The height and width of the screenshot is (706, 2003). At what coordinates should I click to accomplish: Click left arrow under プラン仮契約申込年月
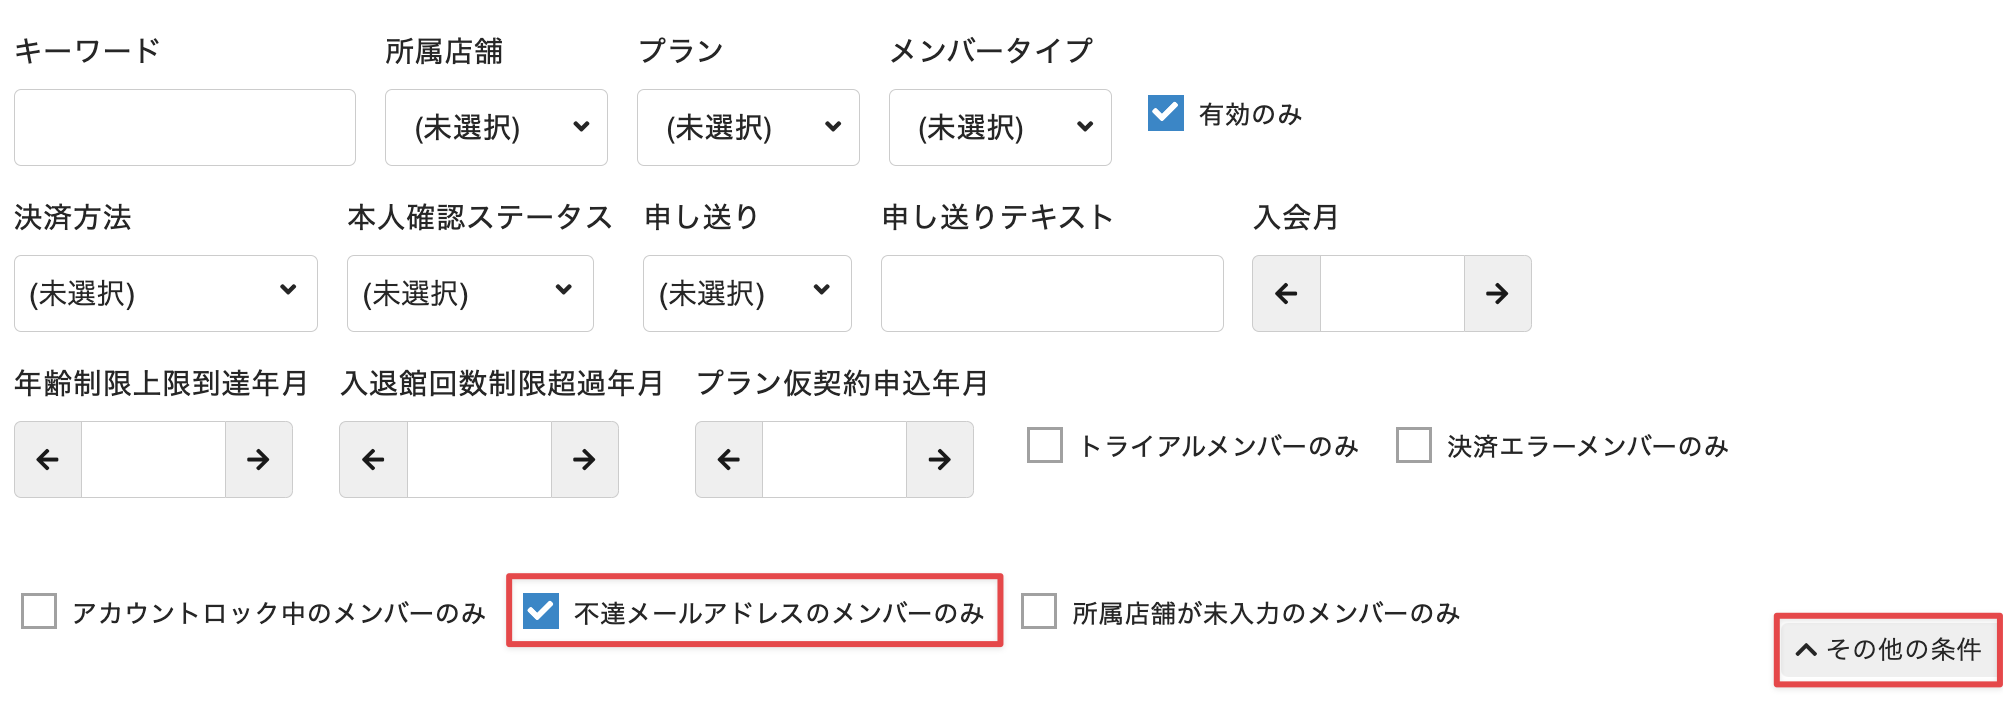[729, 460]
